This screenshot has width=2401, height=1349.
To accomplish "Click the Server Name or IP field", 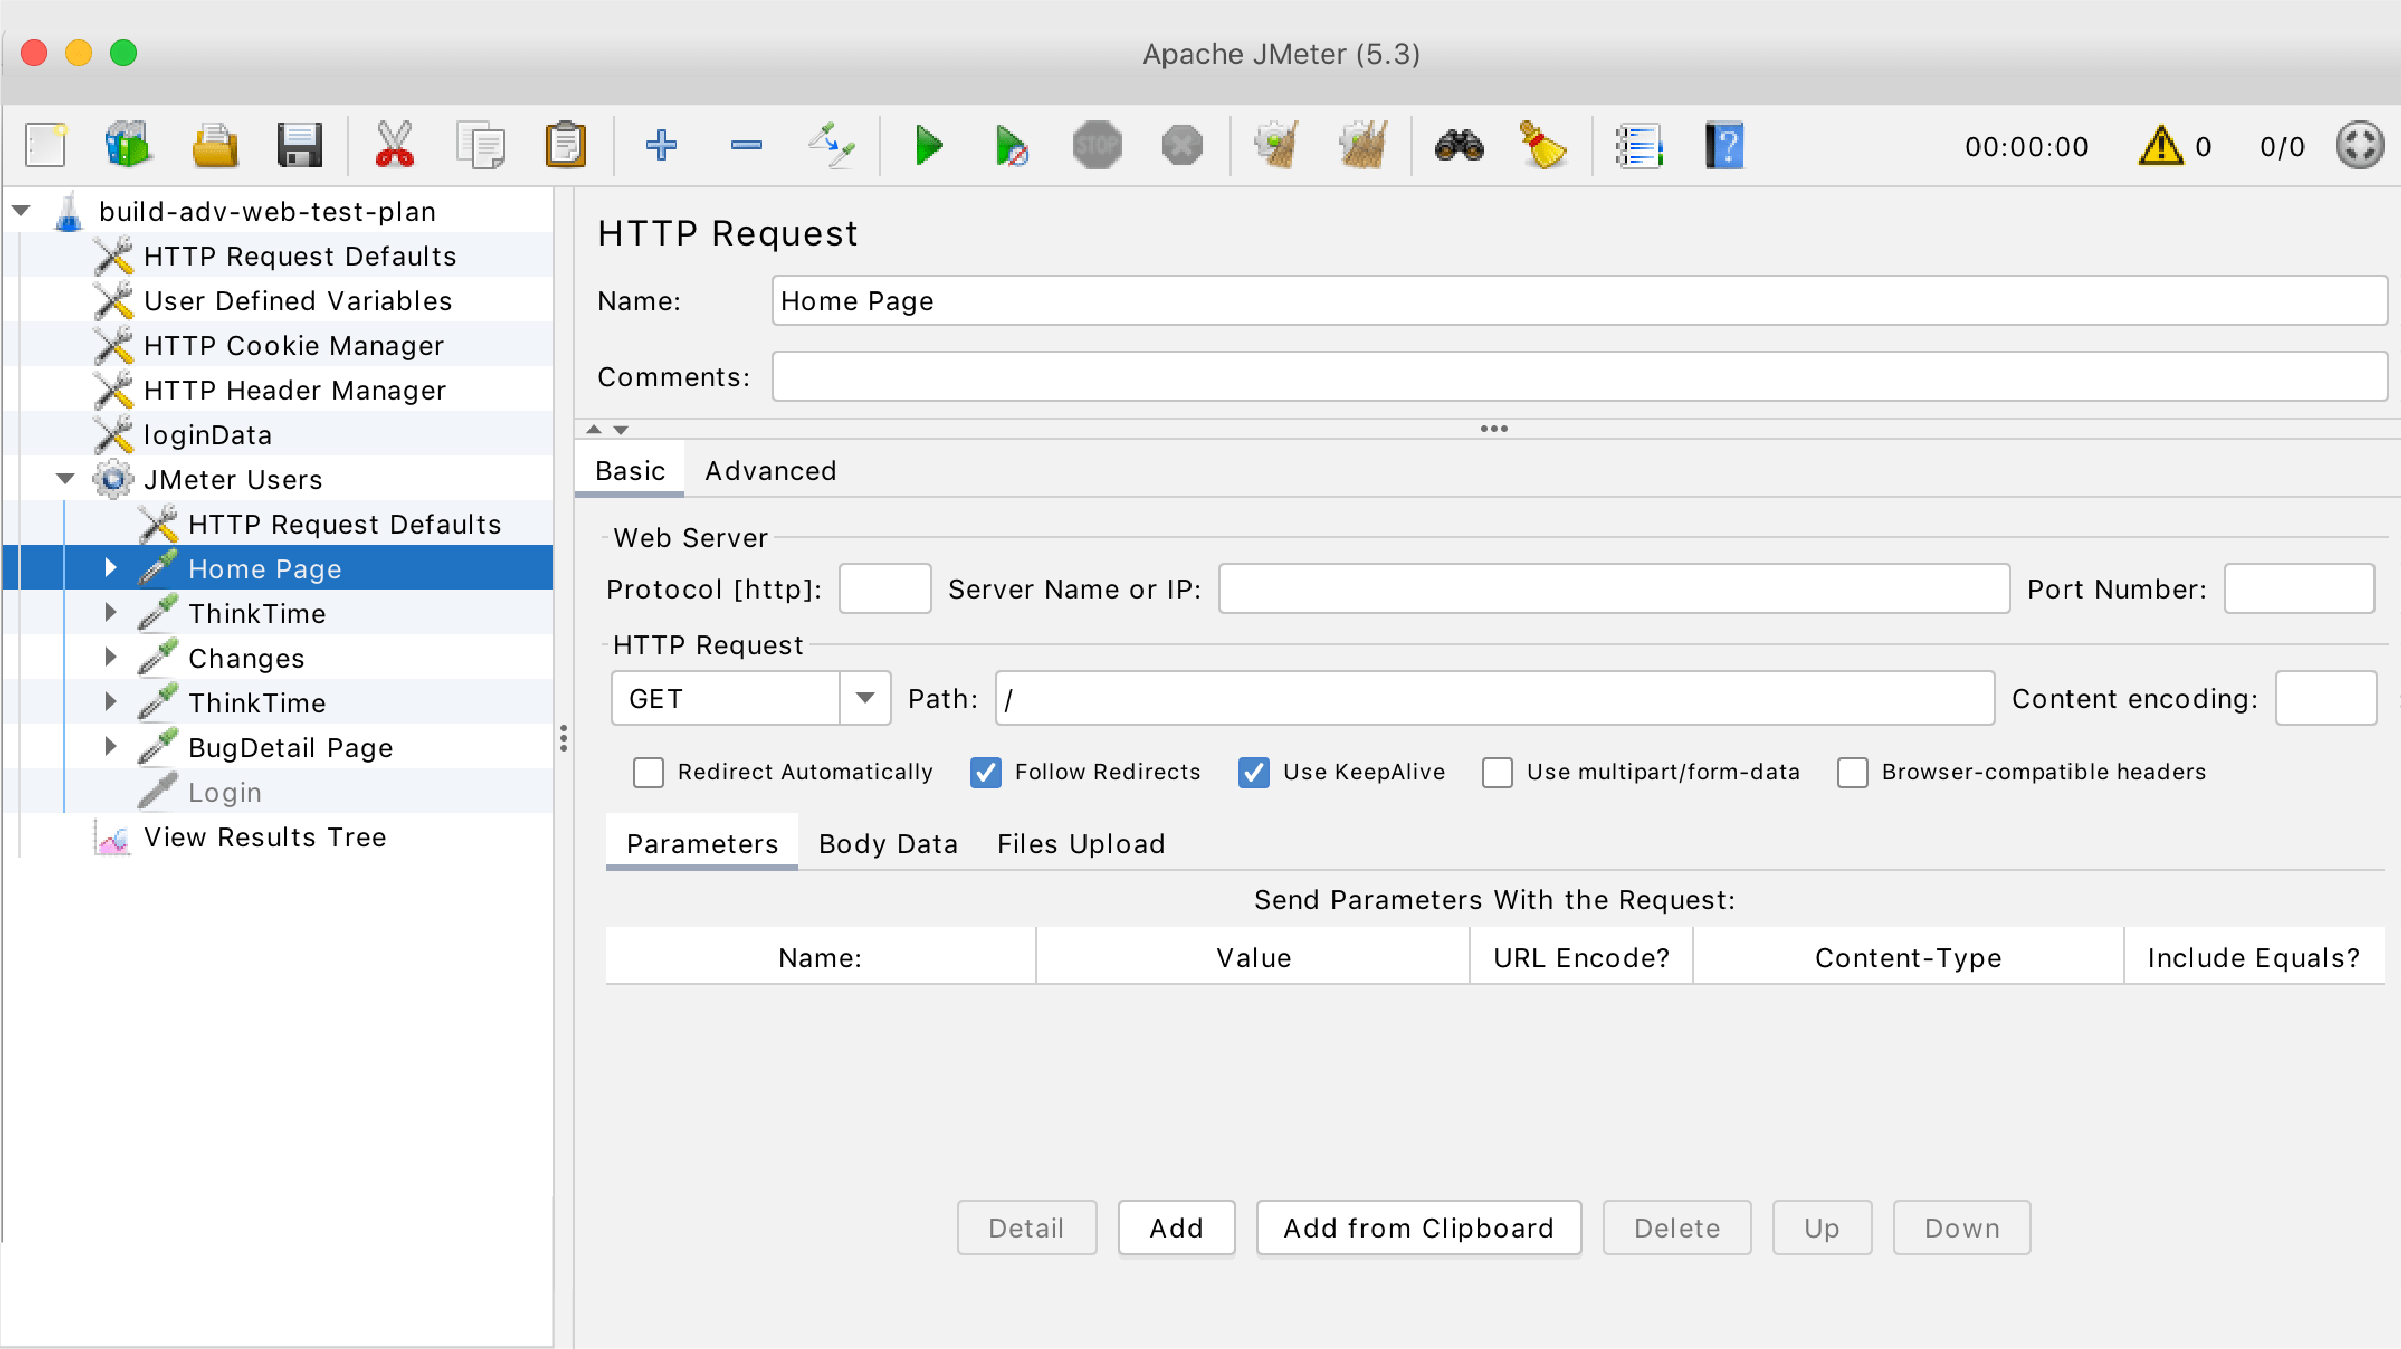I will point(1613,589).
